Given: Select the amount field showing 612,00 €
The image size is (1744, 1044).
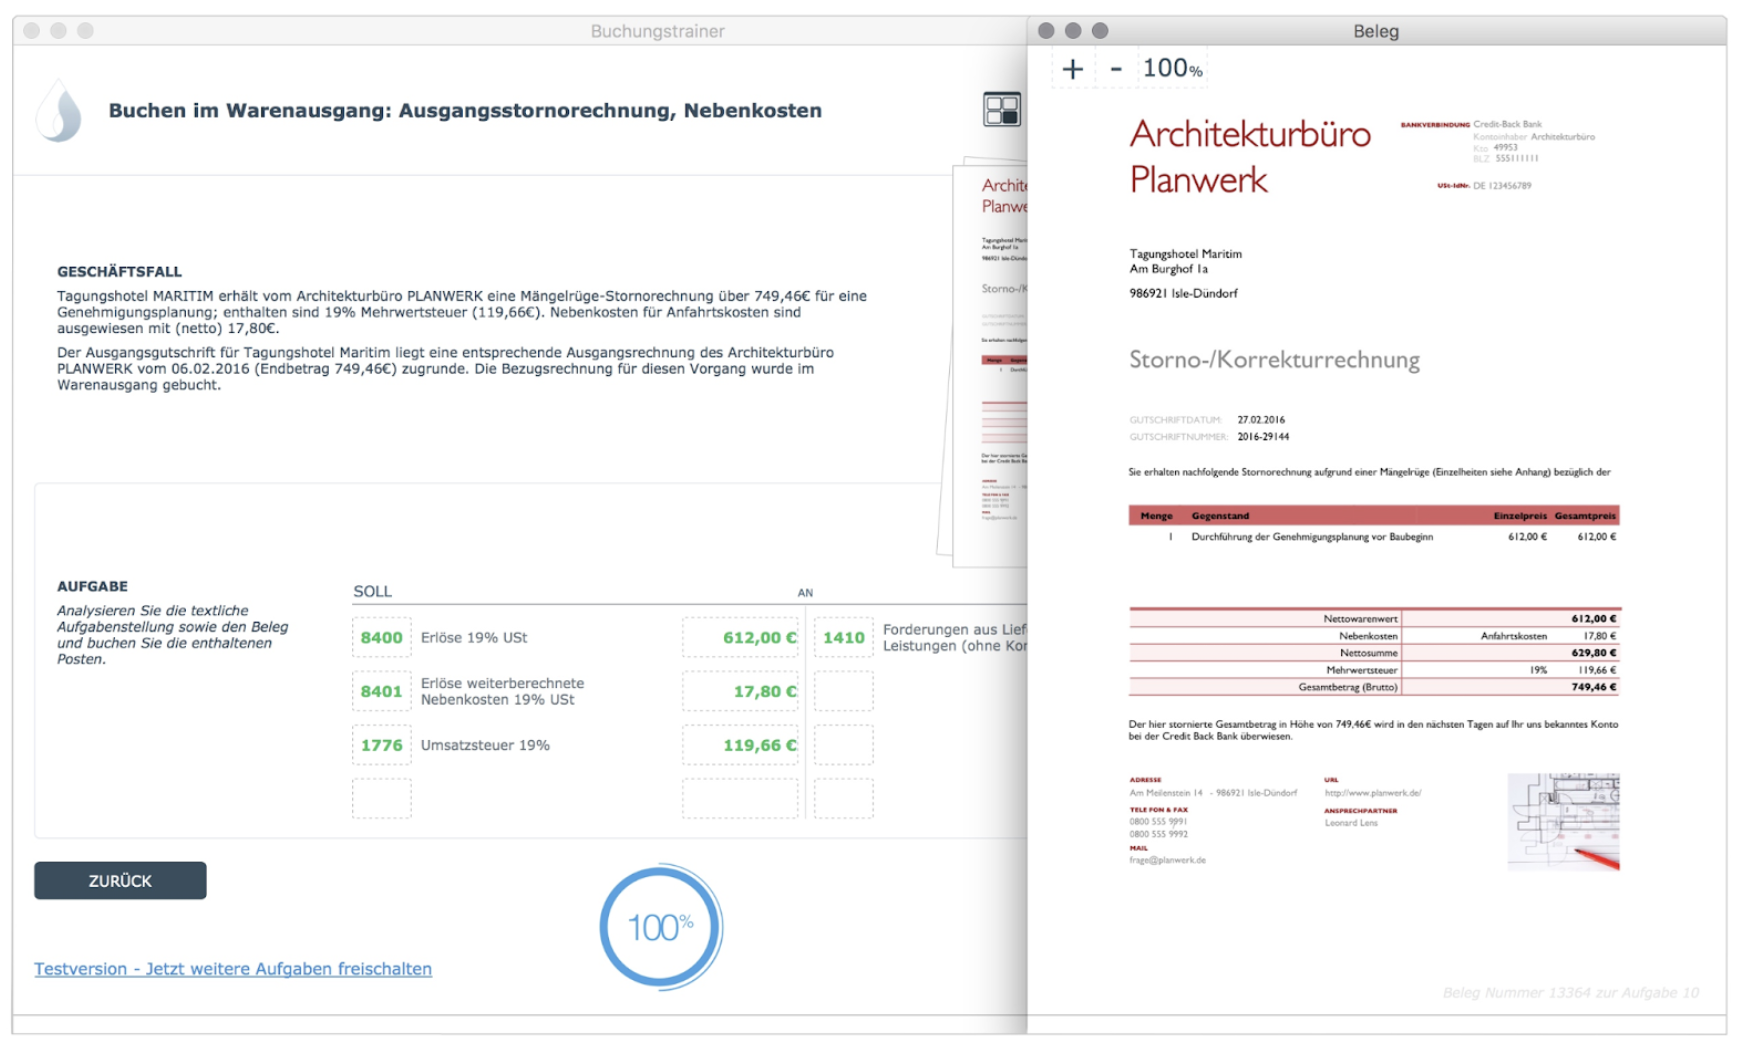Looking at the screenshot, I should [741, 637].
